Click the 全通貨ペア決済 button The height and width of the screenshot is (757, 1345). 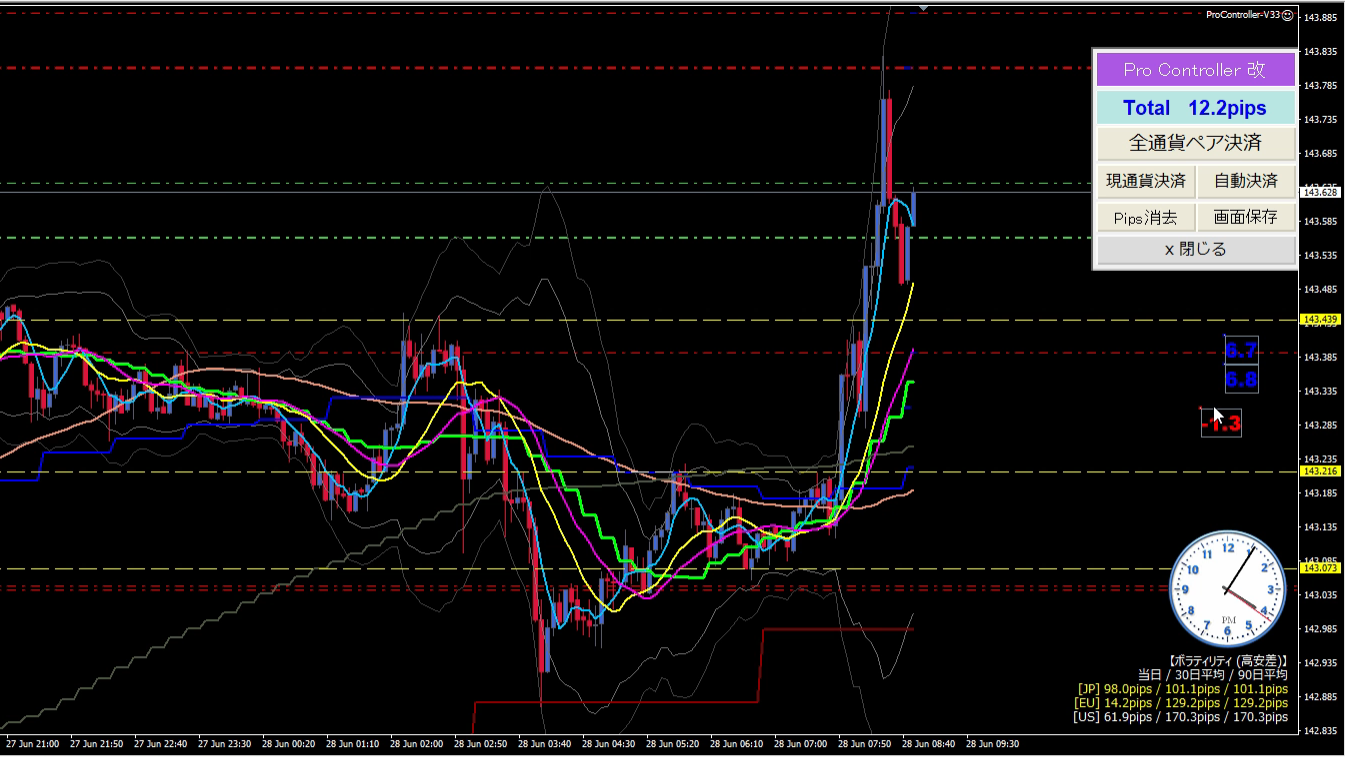click(x=1196, y=143)
